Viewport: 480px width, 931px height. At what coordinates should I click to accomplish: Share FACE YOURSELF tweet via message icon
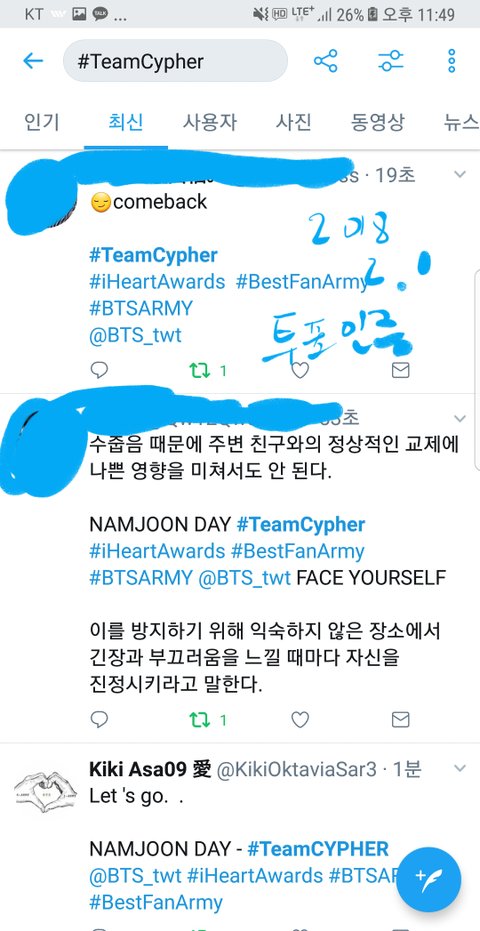pos(400,720)
